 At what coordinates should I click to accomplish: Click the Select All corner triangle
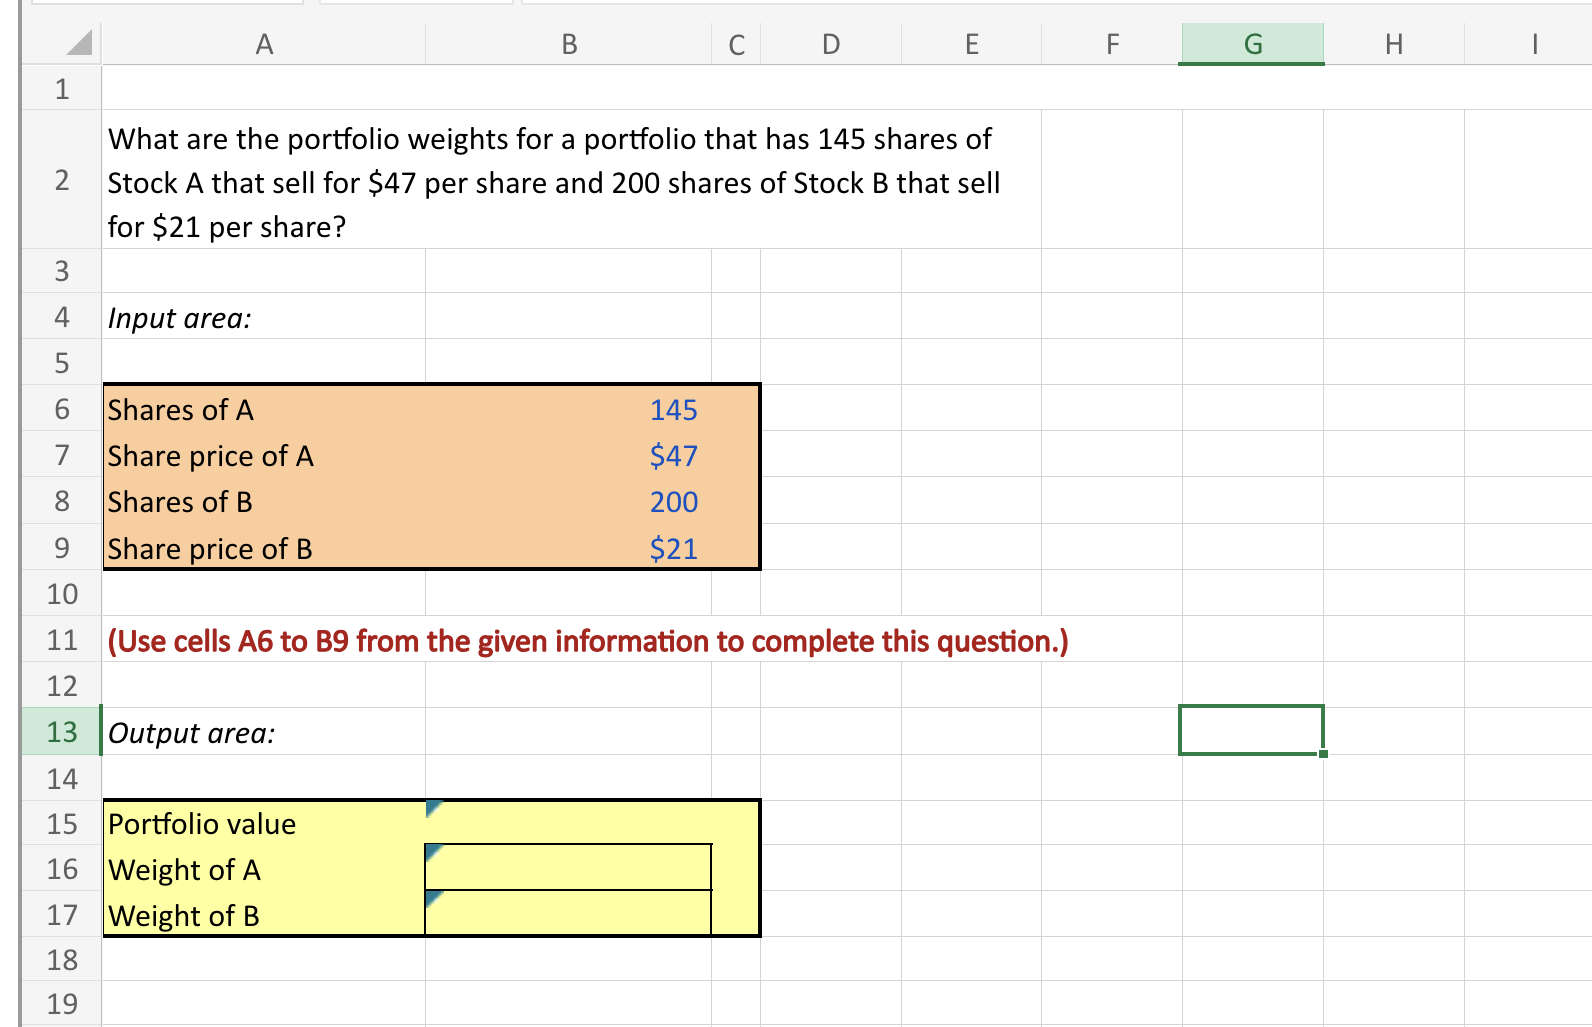click(79, 43)
